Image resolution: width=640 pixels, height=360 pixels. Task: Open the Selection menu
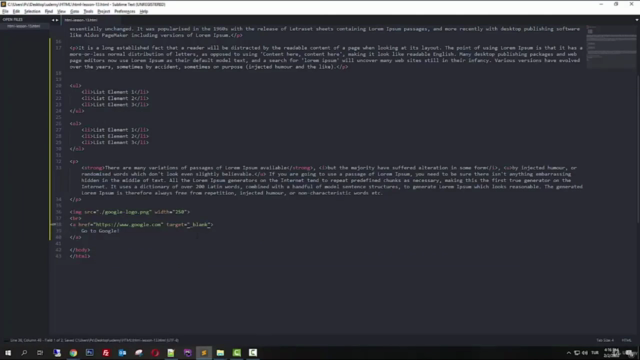pyautogui.click(x=32, y=11)
